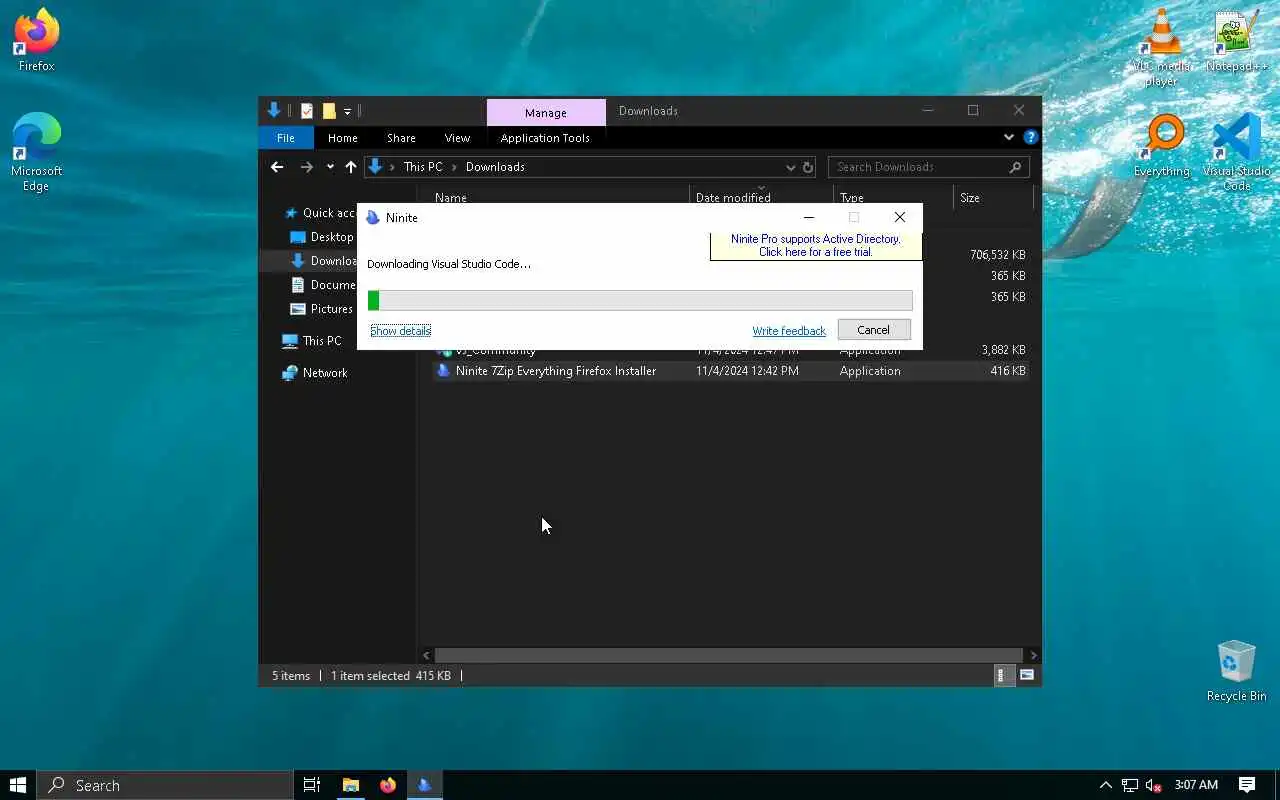Open Firefox from the taskbar
Image resolution: width=1280 pixels, height=800 pixels.
(x=388, y=785)
